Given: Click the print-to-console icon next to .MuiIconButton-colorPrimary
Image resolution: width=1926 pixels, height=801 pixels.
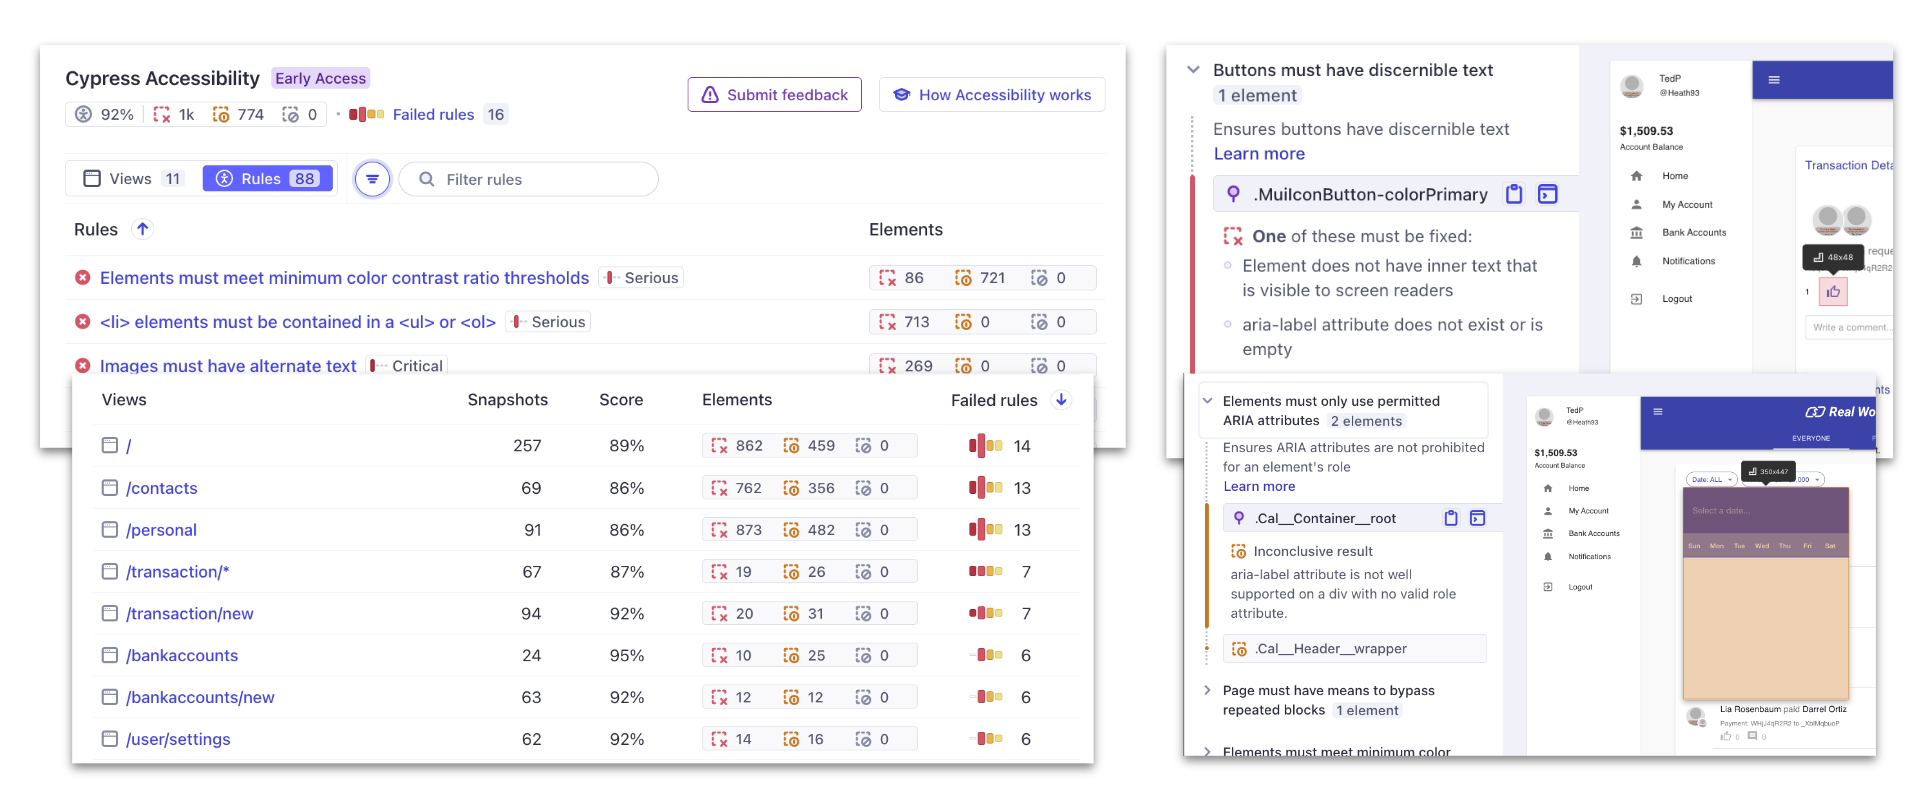Looking at the screenshot, I should tap(1547, 194).
